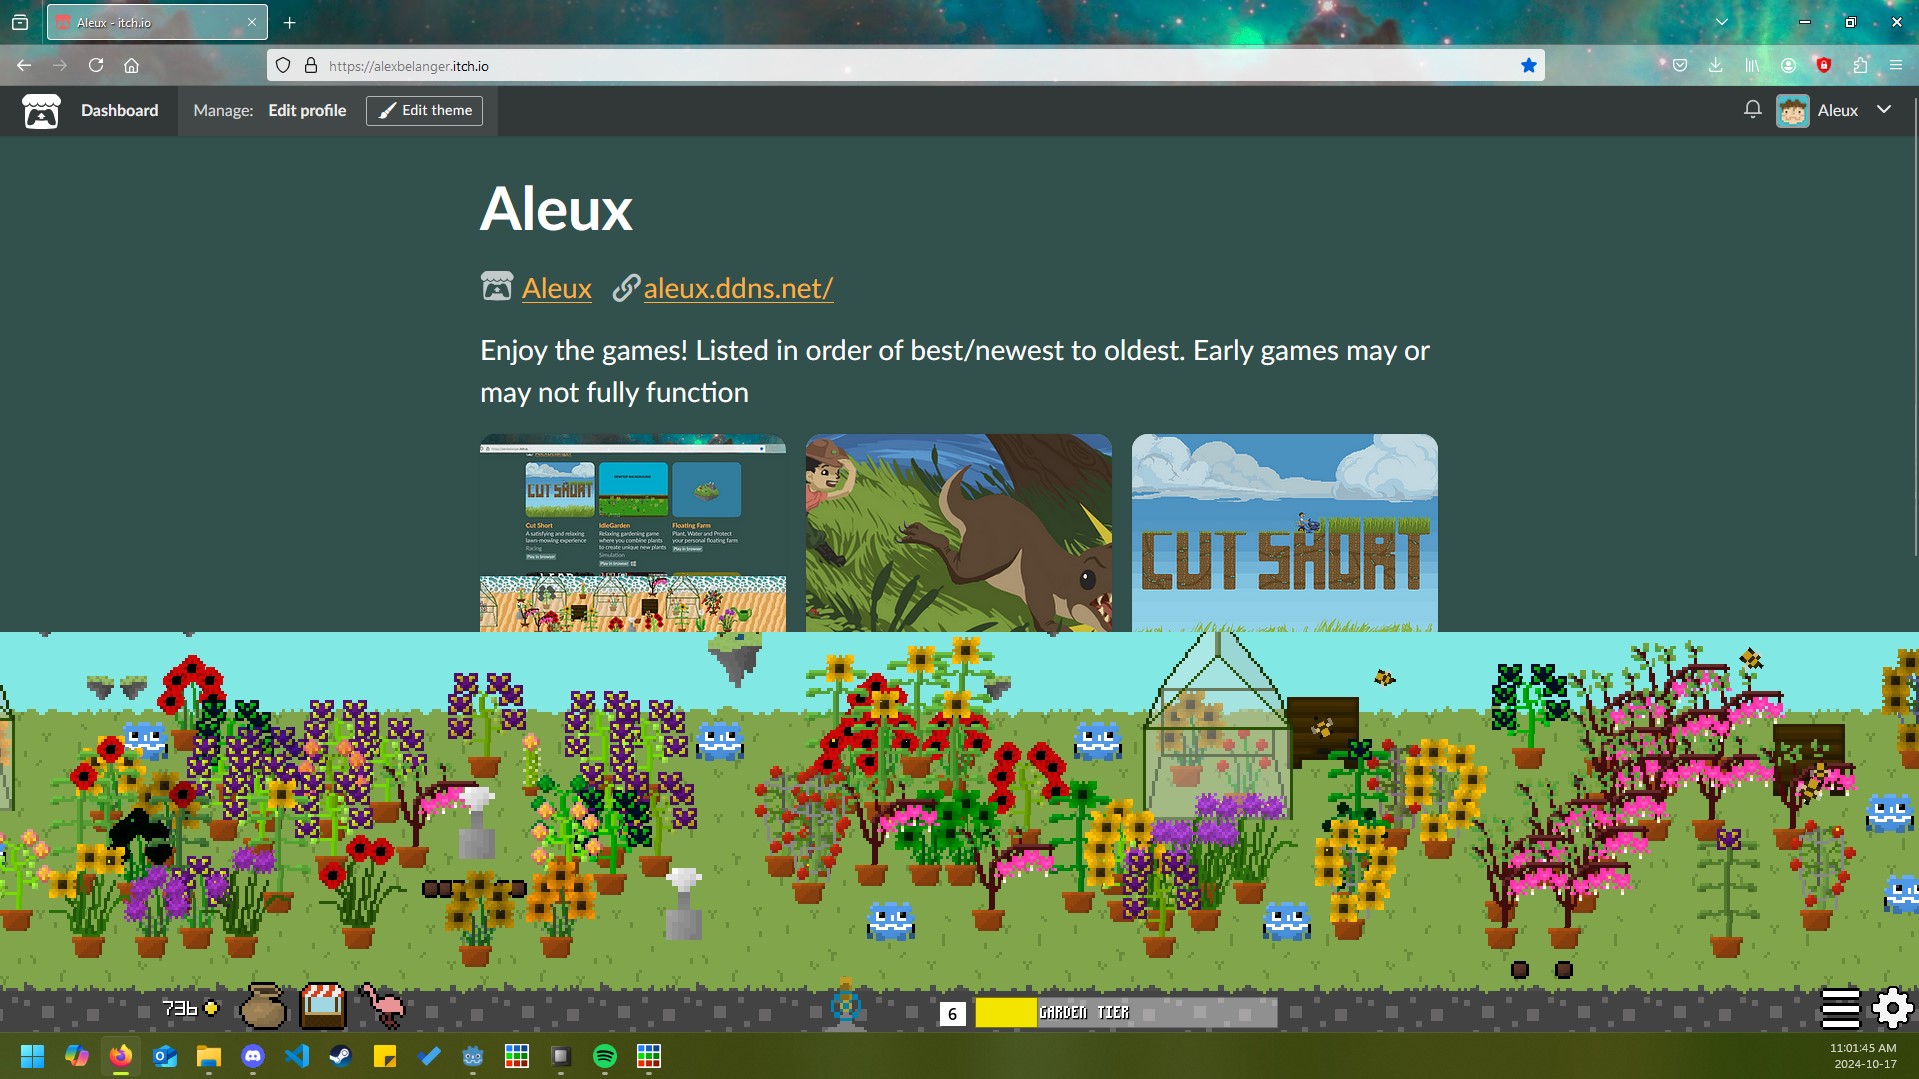Image resolution: width=1919 pixels, height=1079 pixels.
Task: Open the shop stall icon in the garden game
Action: 322,1007
